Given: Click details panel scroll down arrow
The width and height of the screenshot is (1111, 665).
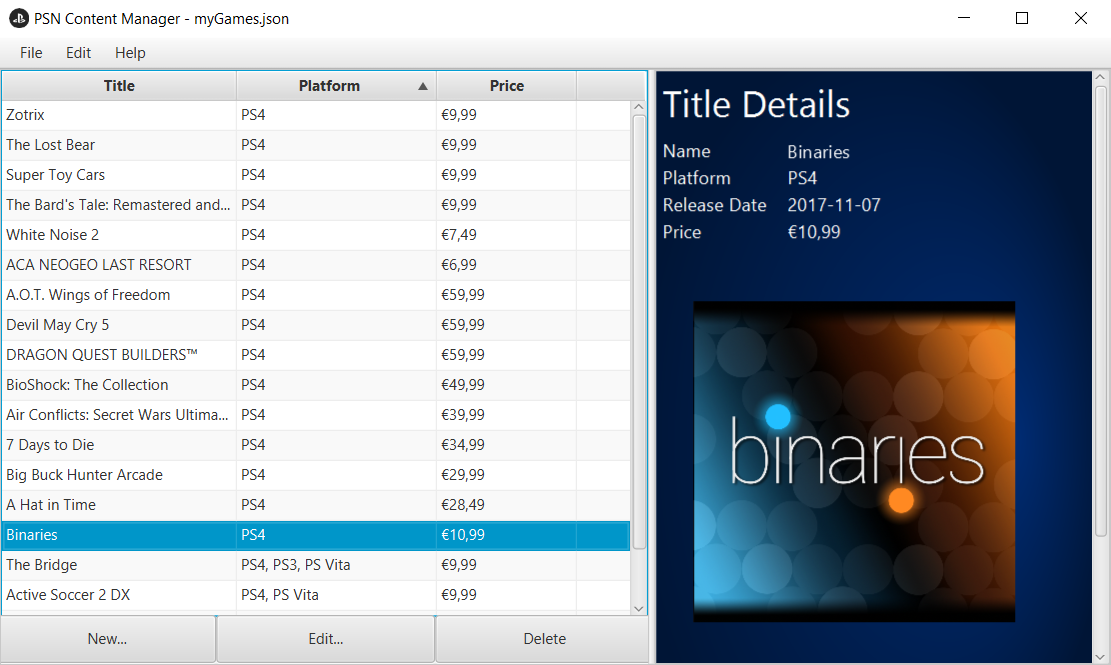Looking at the screenshot, I should point(1100,657).
